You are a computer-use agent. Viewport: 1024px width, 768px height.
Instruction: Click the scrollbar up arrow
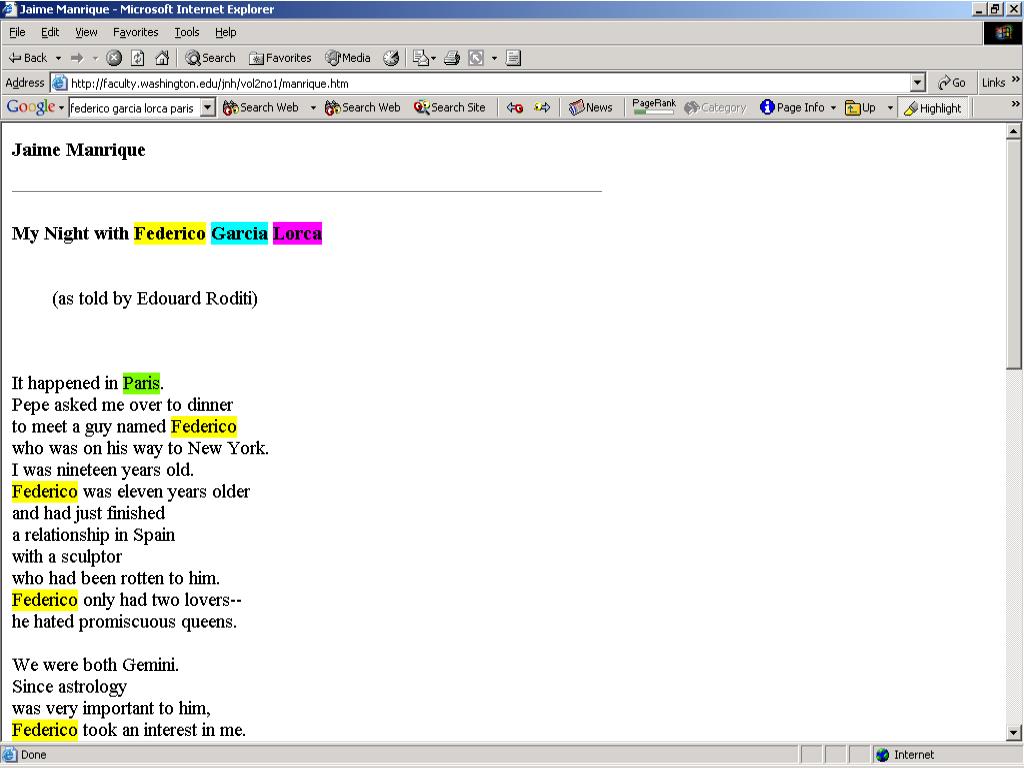click(1013, 131)
